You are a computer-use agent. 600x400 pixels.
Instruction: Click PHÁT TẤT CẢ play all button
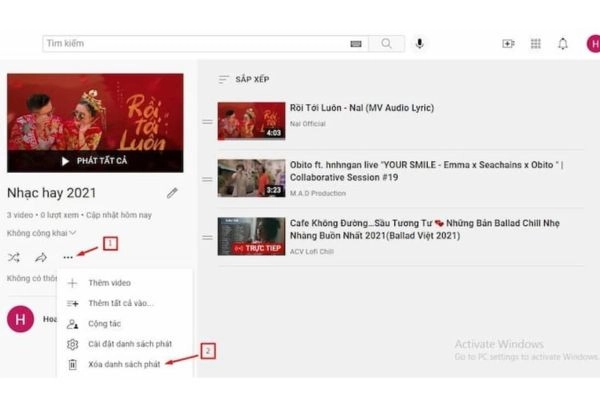point(95,161)
